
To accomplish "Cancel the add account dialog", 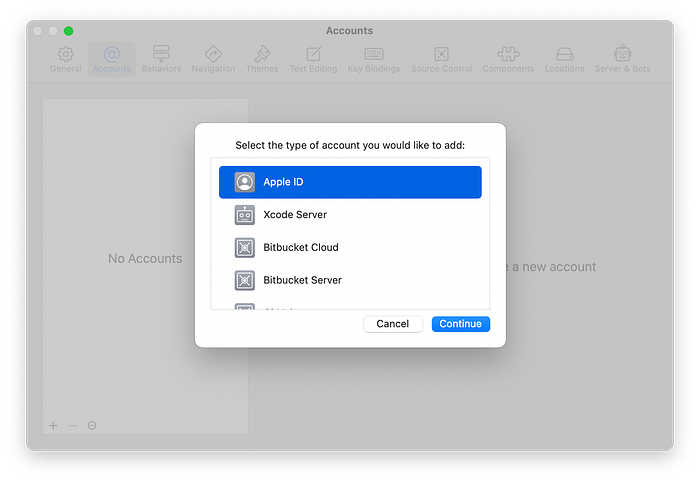I will (393, 324).
